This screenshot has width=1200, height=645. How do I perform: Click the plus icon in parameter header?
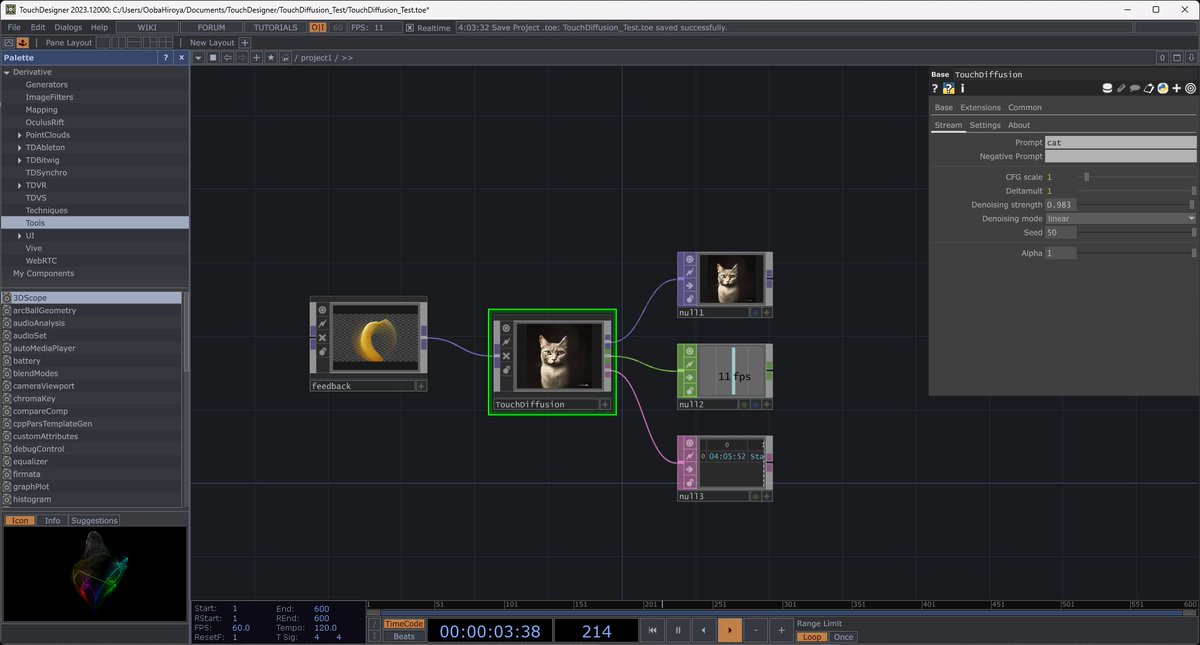click(x=1177, y=88)
